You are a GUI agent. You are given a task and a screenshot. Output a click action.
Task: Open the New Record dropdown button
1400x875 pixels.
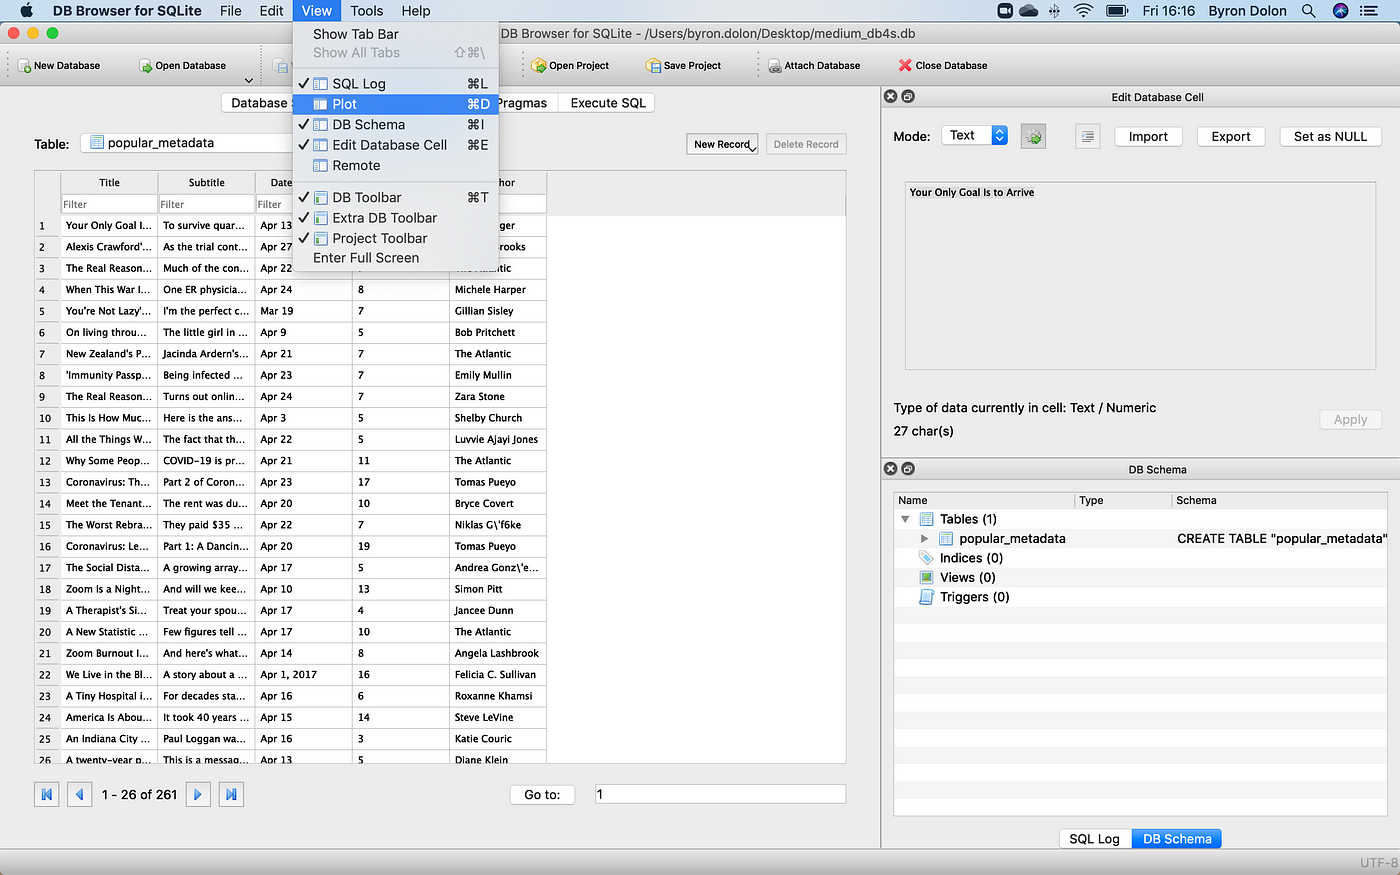click(723, 144)
